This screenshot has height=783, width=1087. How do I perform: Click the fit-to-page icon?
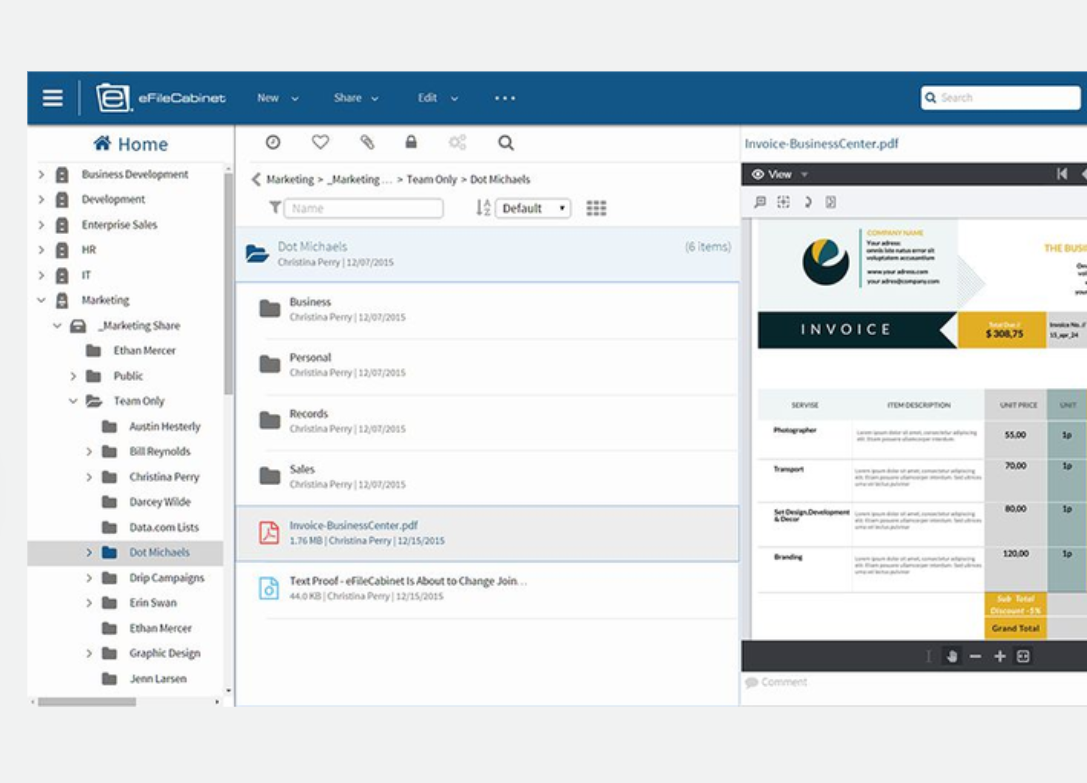(x=1023, y=656)
